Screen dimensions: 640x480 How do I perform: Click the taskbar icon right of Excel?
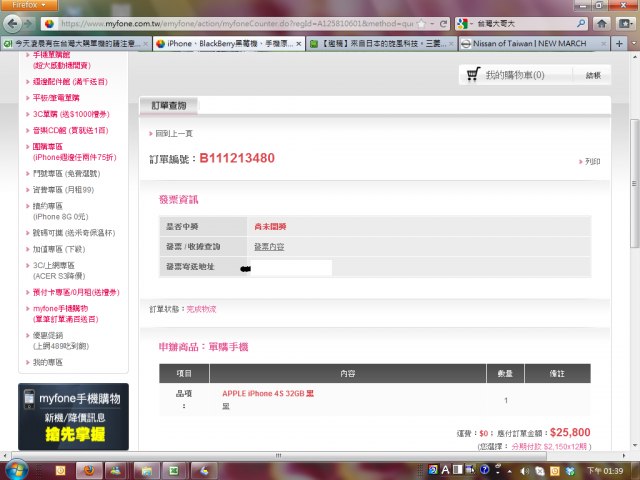point(204,471)
